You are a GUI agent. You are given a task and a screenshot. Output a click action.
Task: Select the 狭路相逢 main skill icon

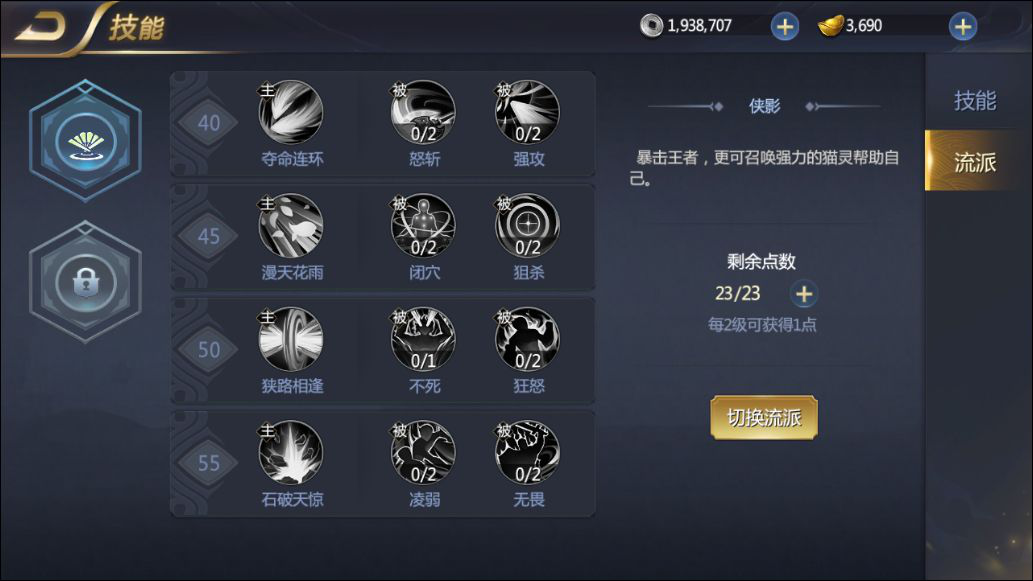pos(291,339)
